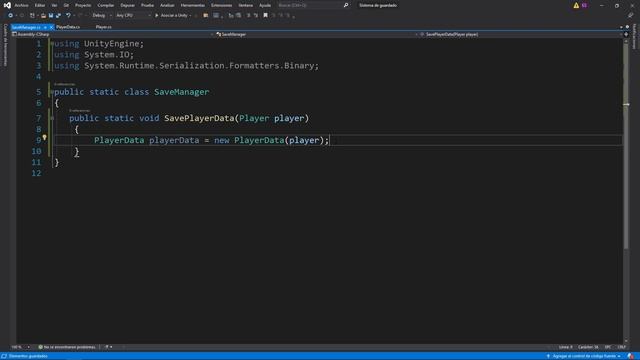The height and width of the screenshot is (360, 640).
Task: Click the new project toolbar icon
Action: coord(32,16)
